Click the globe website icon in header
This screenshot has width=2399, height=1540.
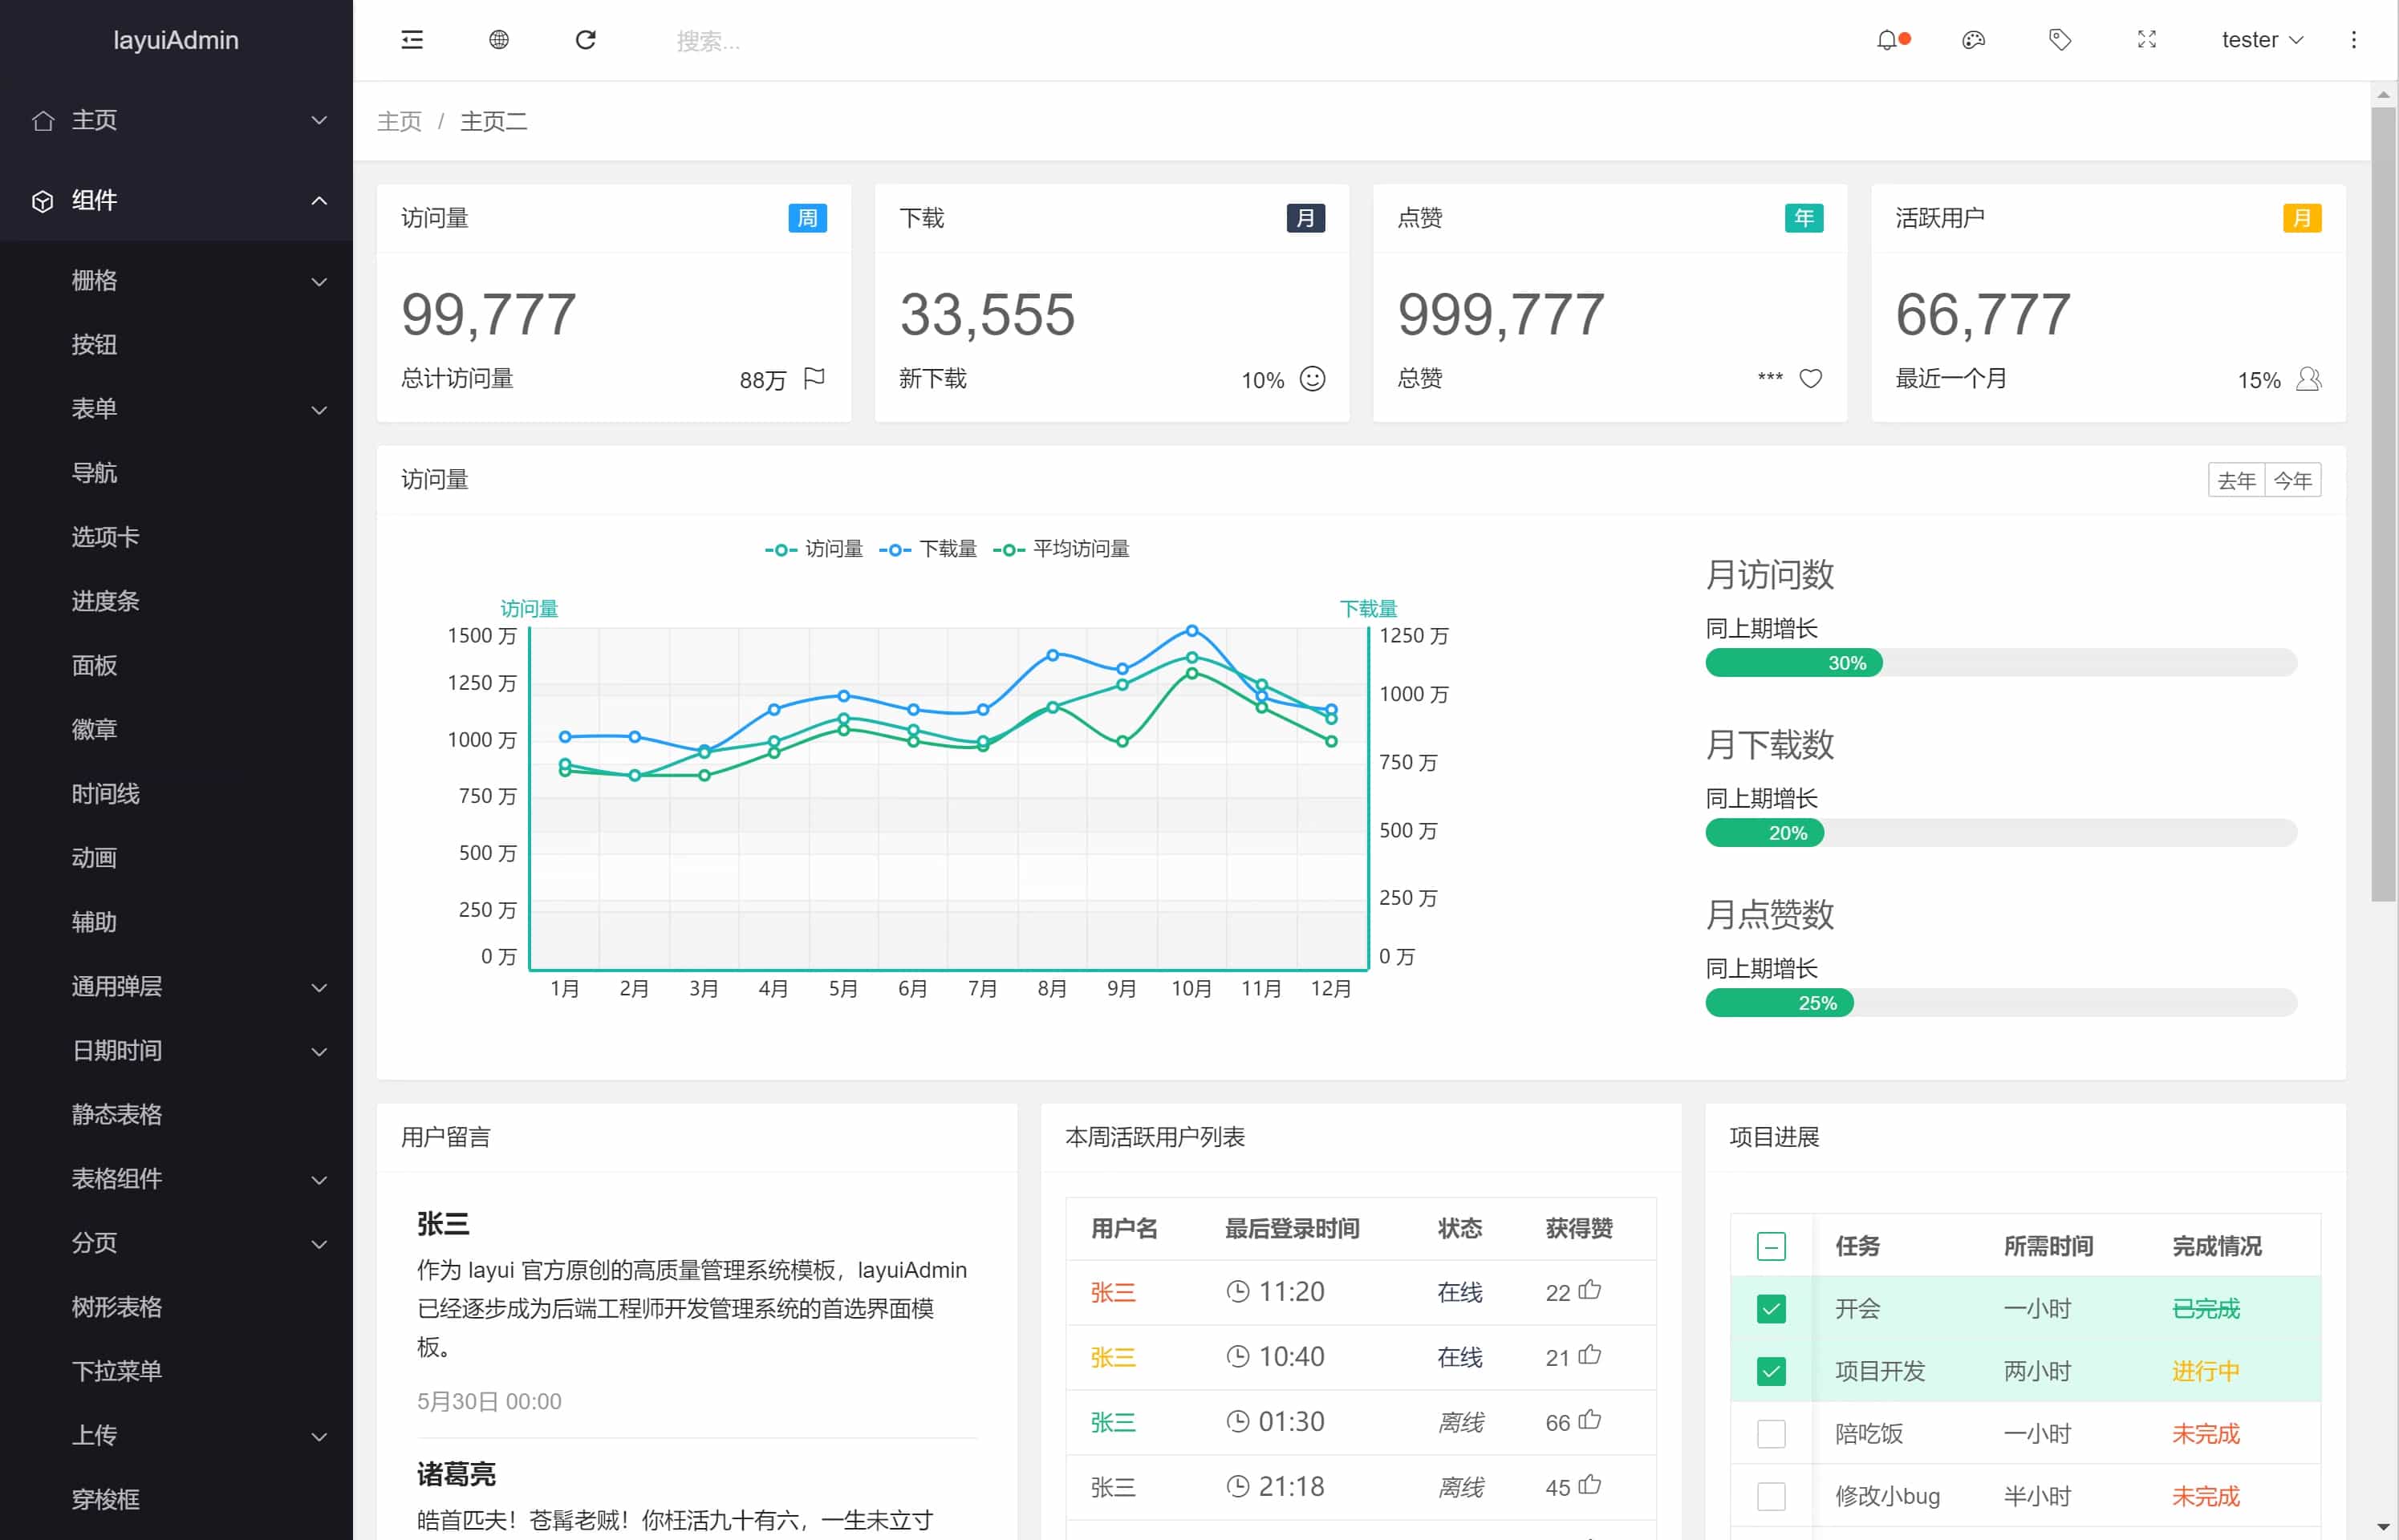point(499,40)
